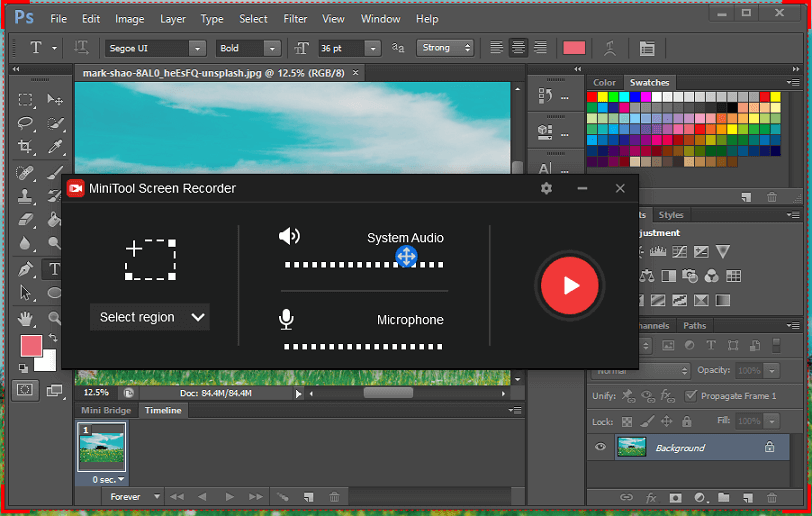This screenshot has width=812, height=516.
Task: Left align text
Action: tap(496, 48)
